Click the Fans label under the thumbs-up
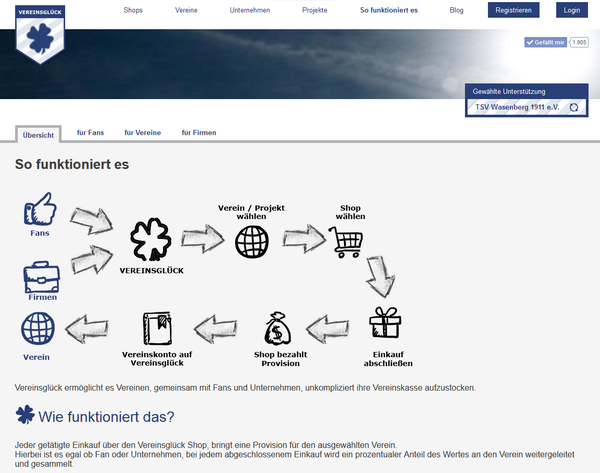The height and width of the screenshot is (473, 600). [40, 233]
